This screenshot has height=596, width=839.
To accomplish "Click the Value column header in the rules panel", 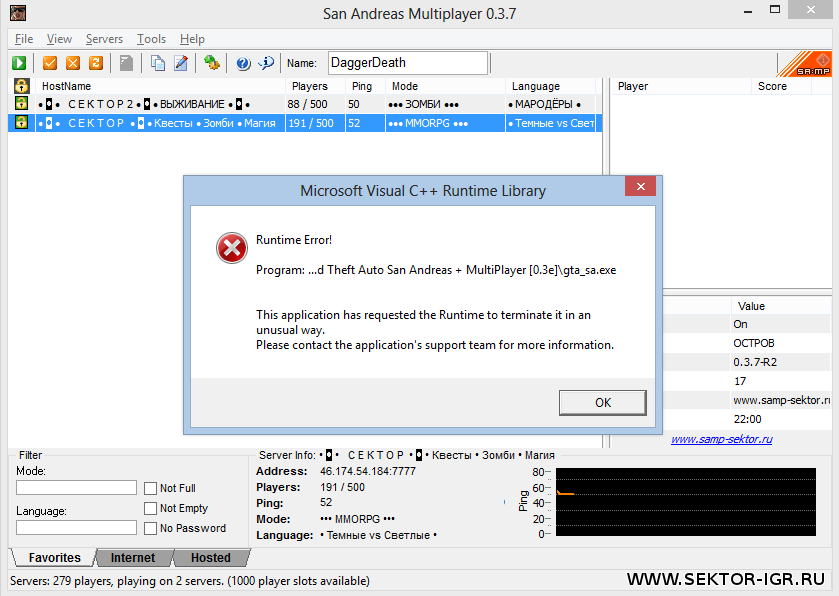I will click(x=781, y=306).
